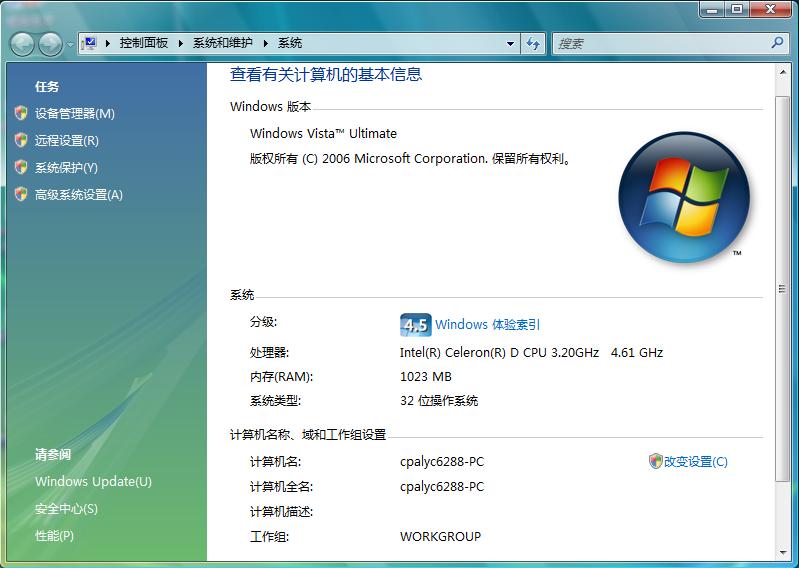This screenshot has height=568, width=799.
Task: Click the shield icon beside 远程设置(R)
Action: (x=21, y=140)
